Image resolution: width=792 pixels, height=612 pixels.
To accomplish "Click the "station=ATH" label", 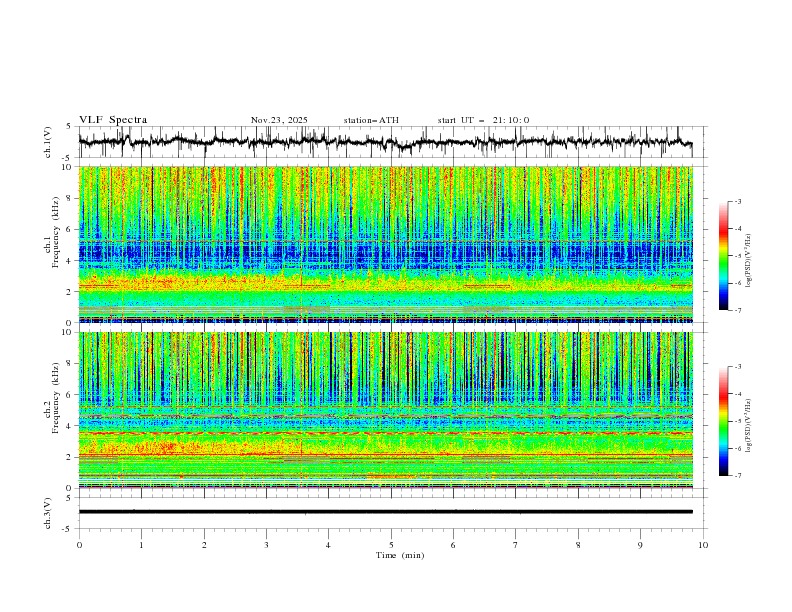I will (x=371, y=120).
